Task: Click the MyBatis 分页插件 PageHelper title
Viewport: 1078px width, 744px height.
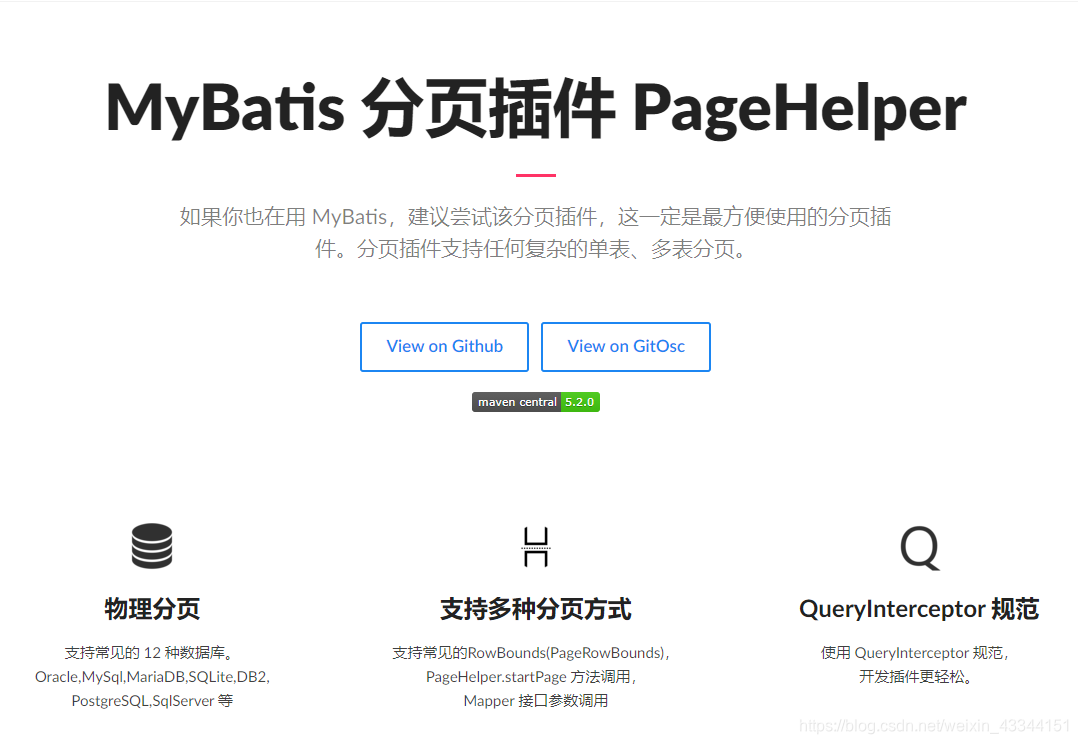Action: [536, 106]
